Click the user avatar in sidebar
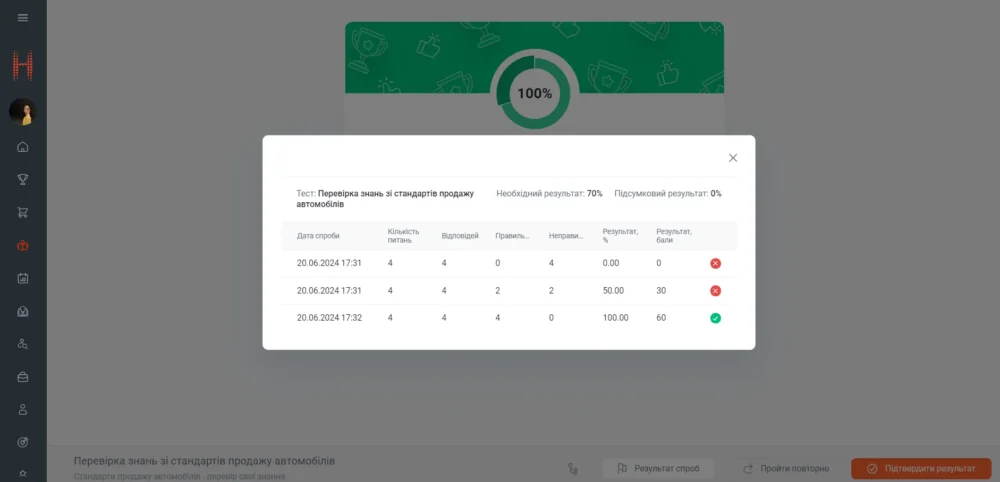The width and height of the screenshot is (1000, 482). [22, 112]
